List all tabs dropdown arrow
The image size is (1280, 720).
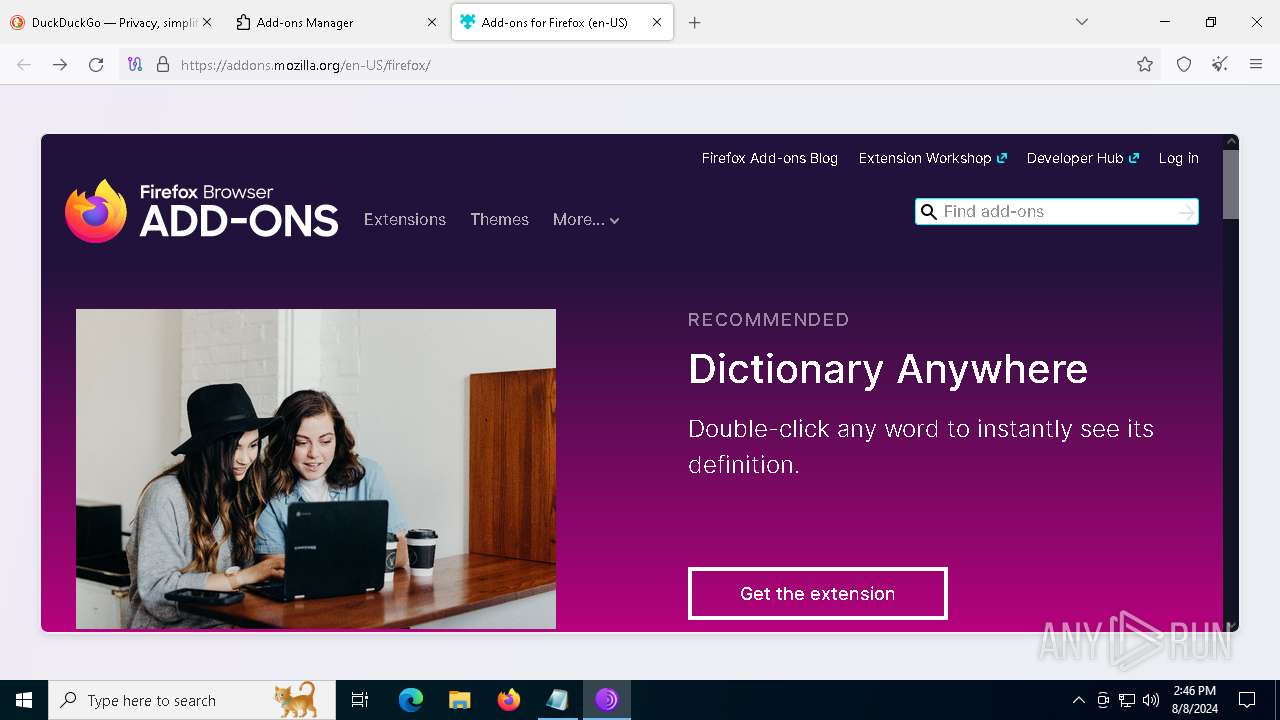(x=1082, y=22)
